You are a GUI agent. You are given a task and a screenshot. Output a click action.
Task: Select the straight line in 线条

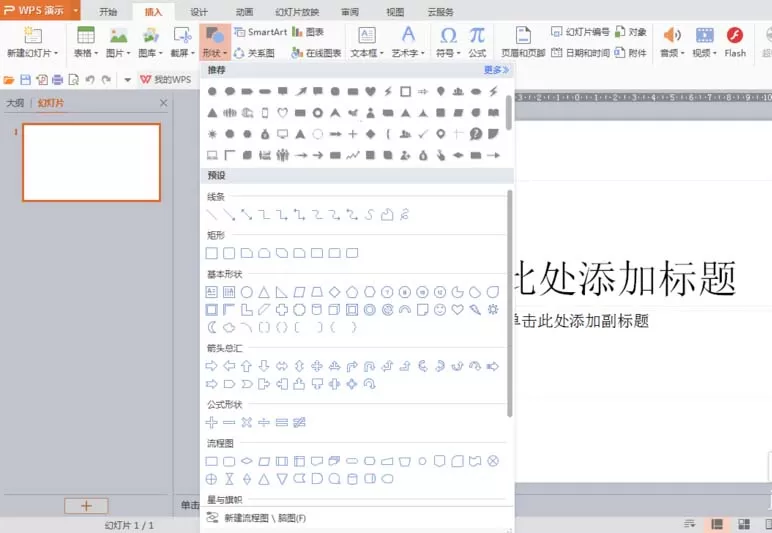(x=211, y=215)
